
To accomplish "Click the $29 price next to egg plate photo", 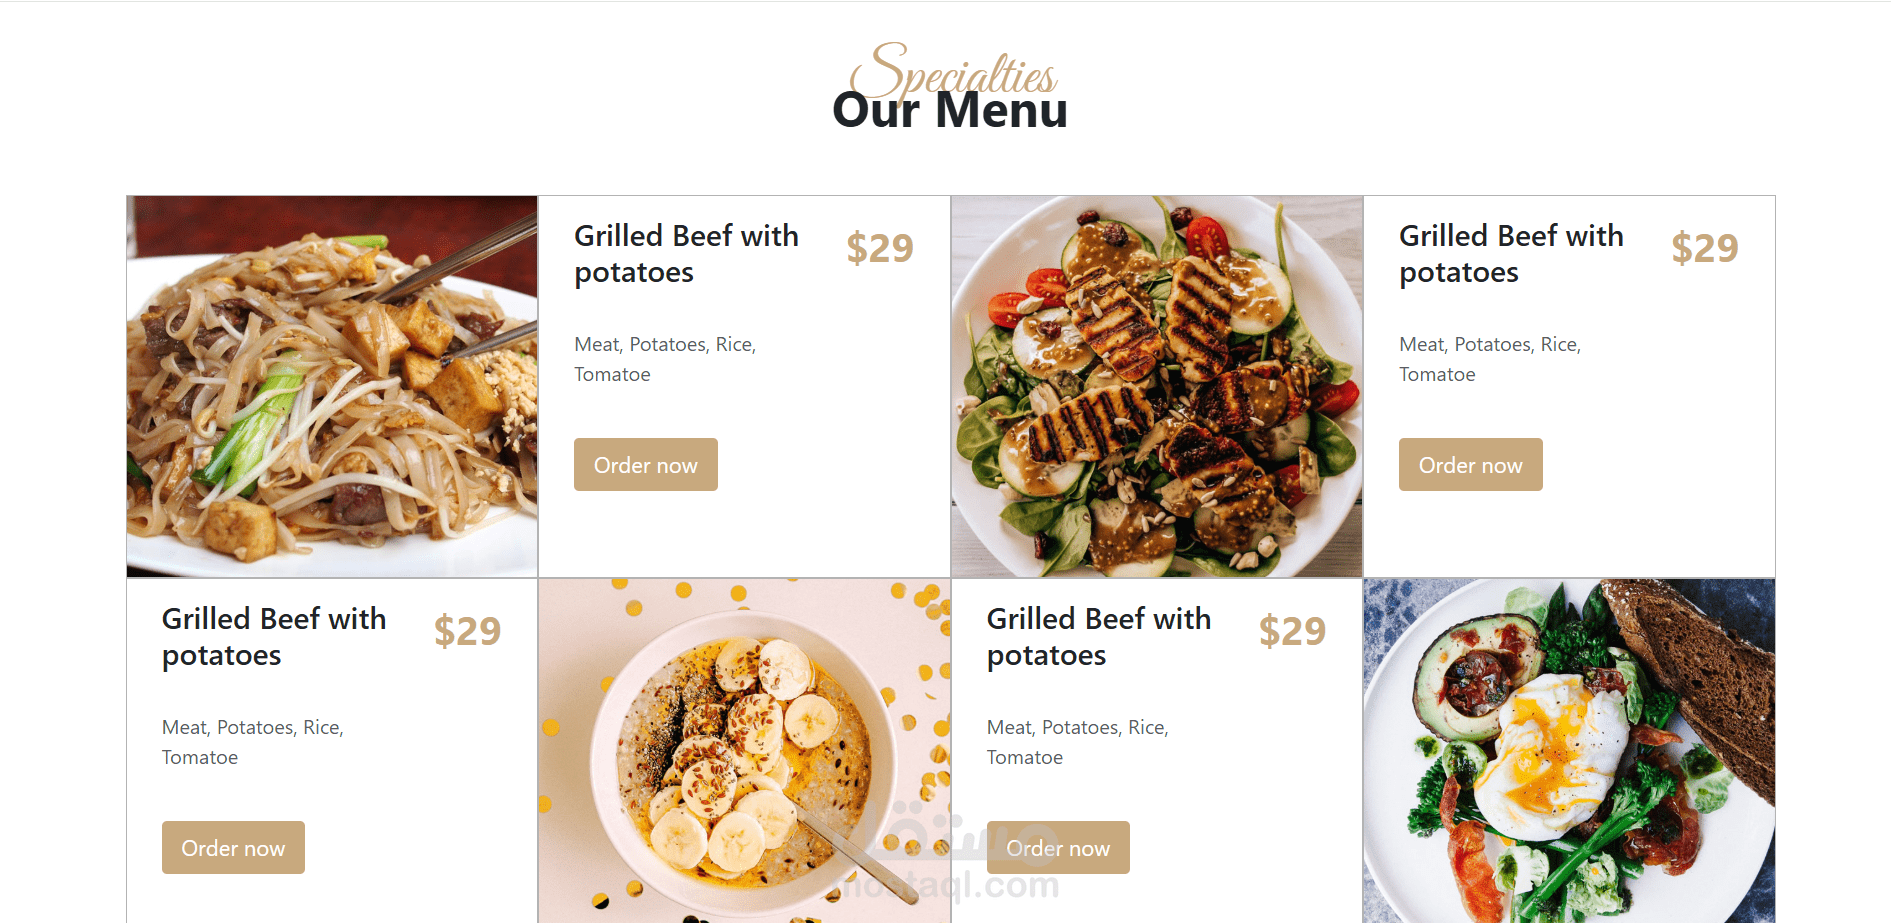I will click(x=1293, y=631).
